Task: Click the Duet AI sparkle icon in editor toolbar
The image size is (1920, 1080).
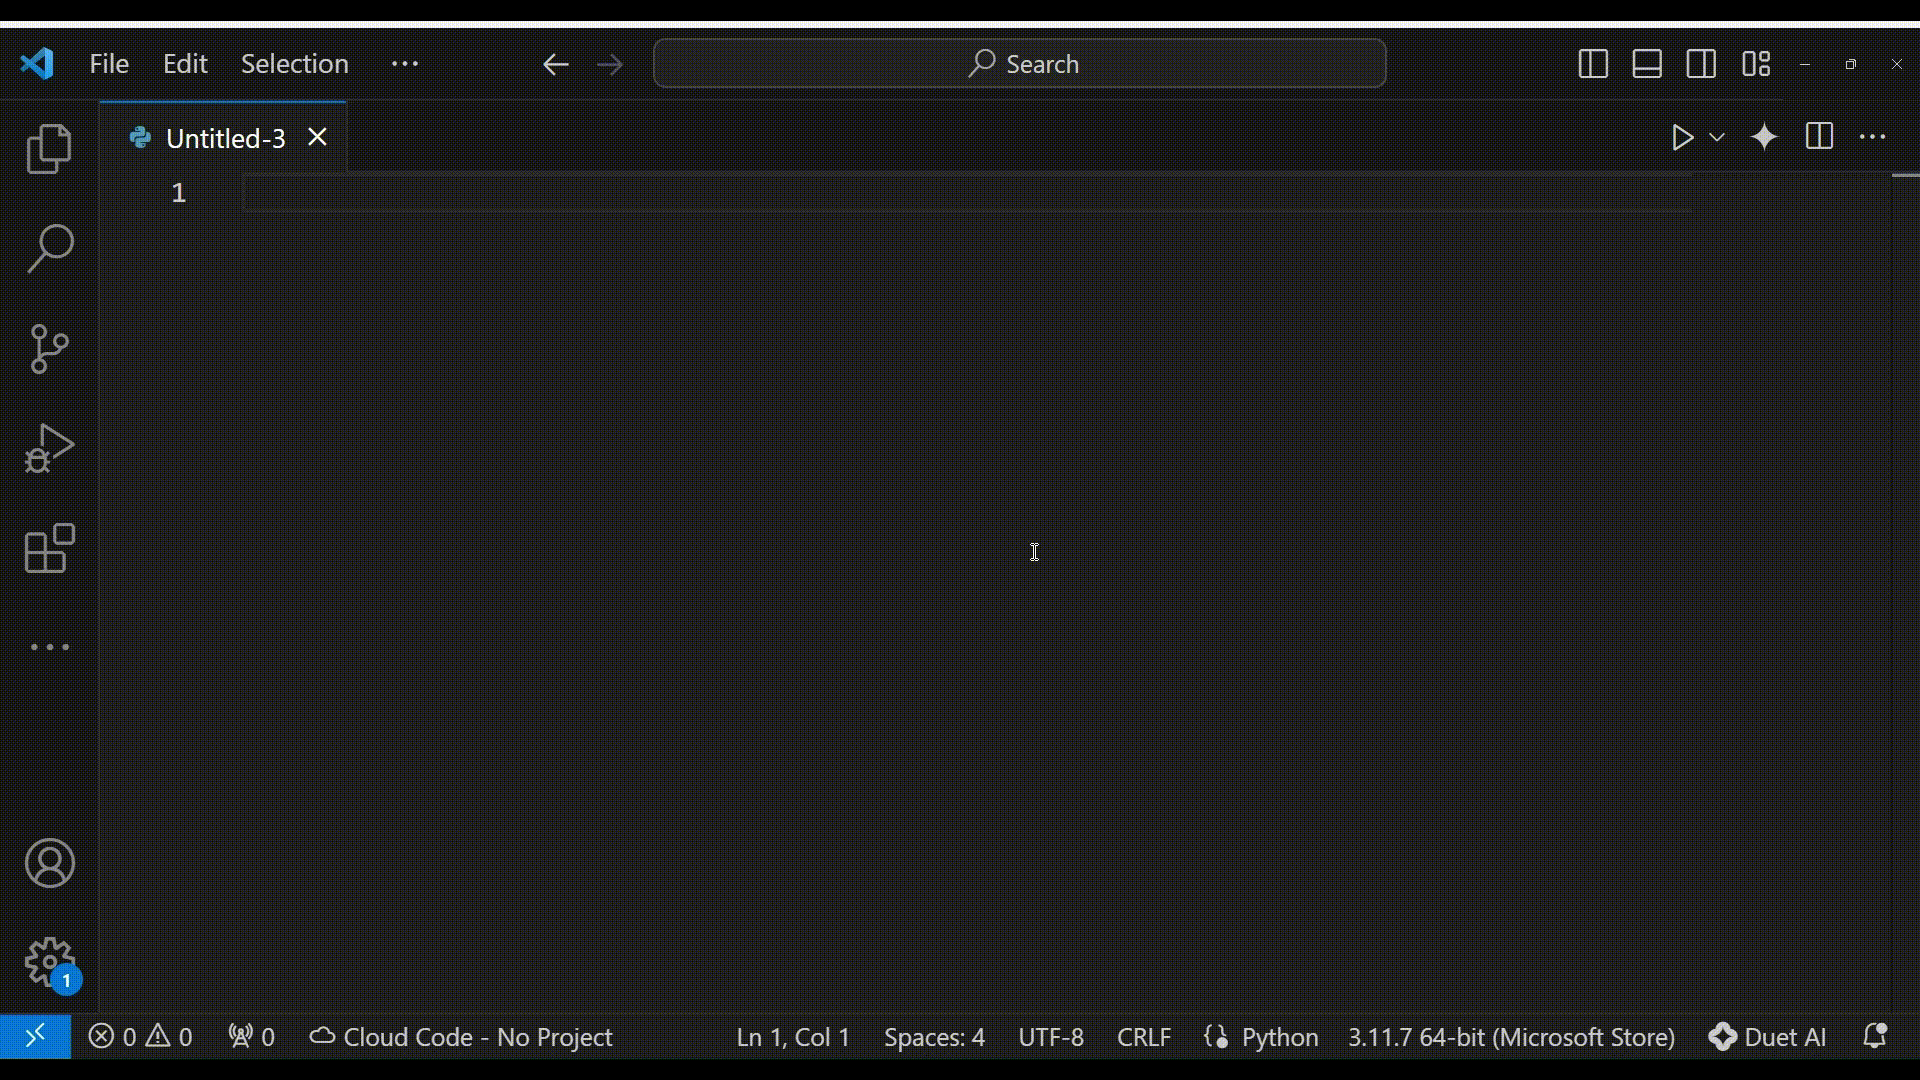Action: click(1765, 138)
